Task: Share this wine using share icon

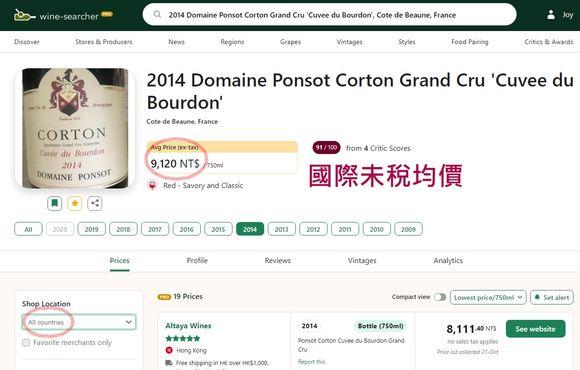Action: pyautogui.click(x=95, y=203)
